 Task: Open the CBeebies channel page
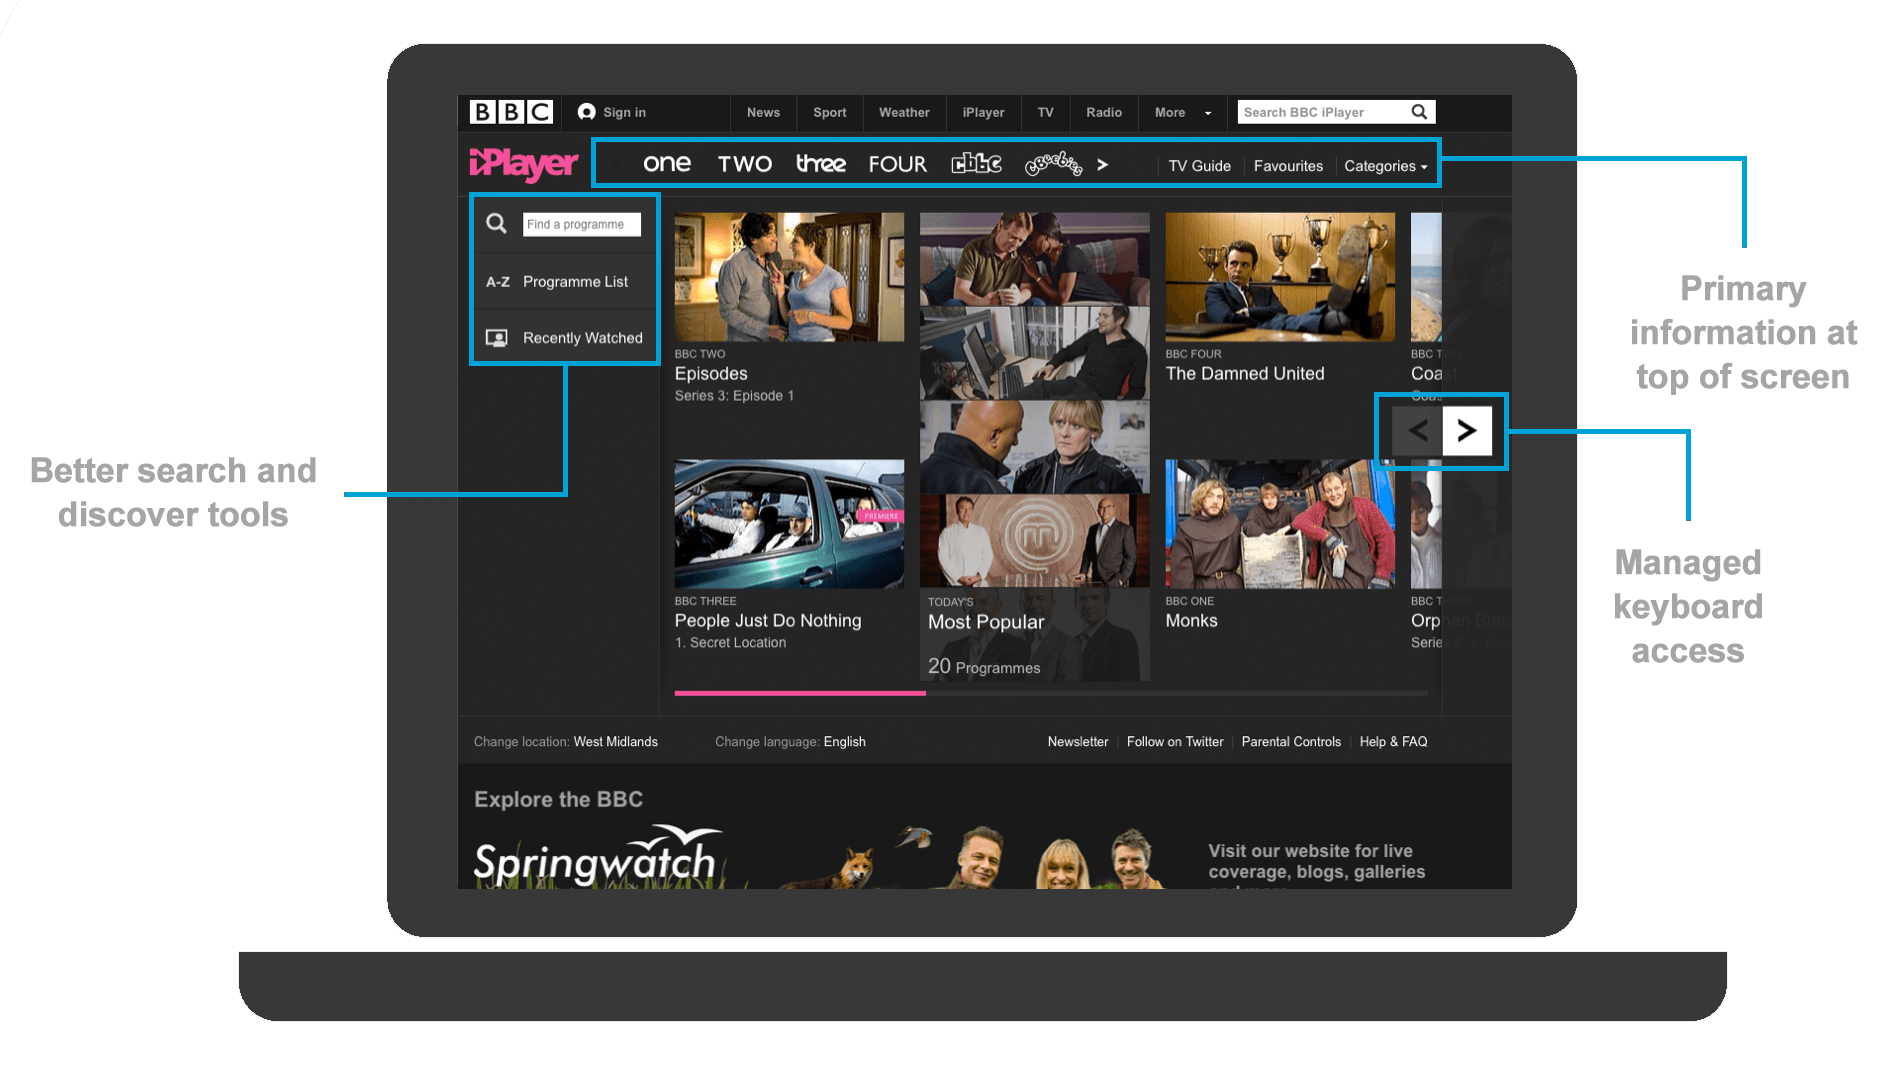pyautogui.click(x=1054, y=164)
